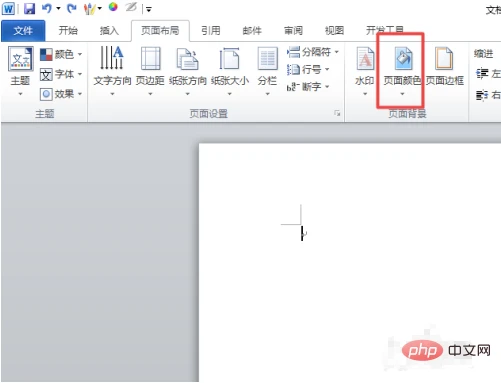Screen dimensions: 501x383
Task: Save the document with the floppy disk icon
Action: click(29, 9)
